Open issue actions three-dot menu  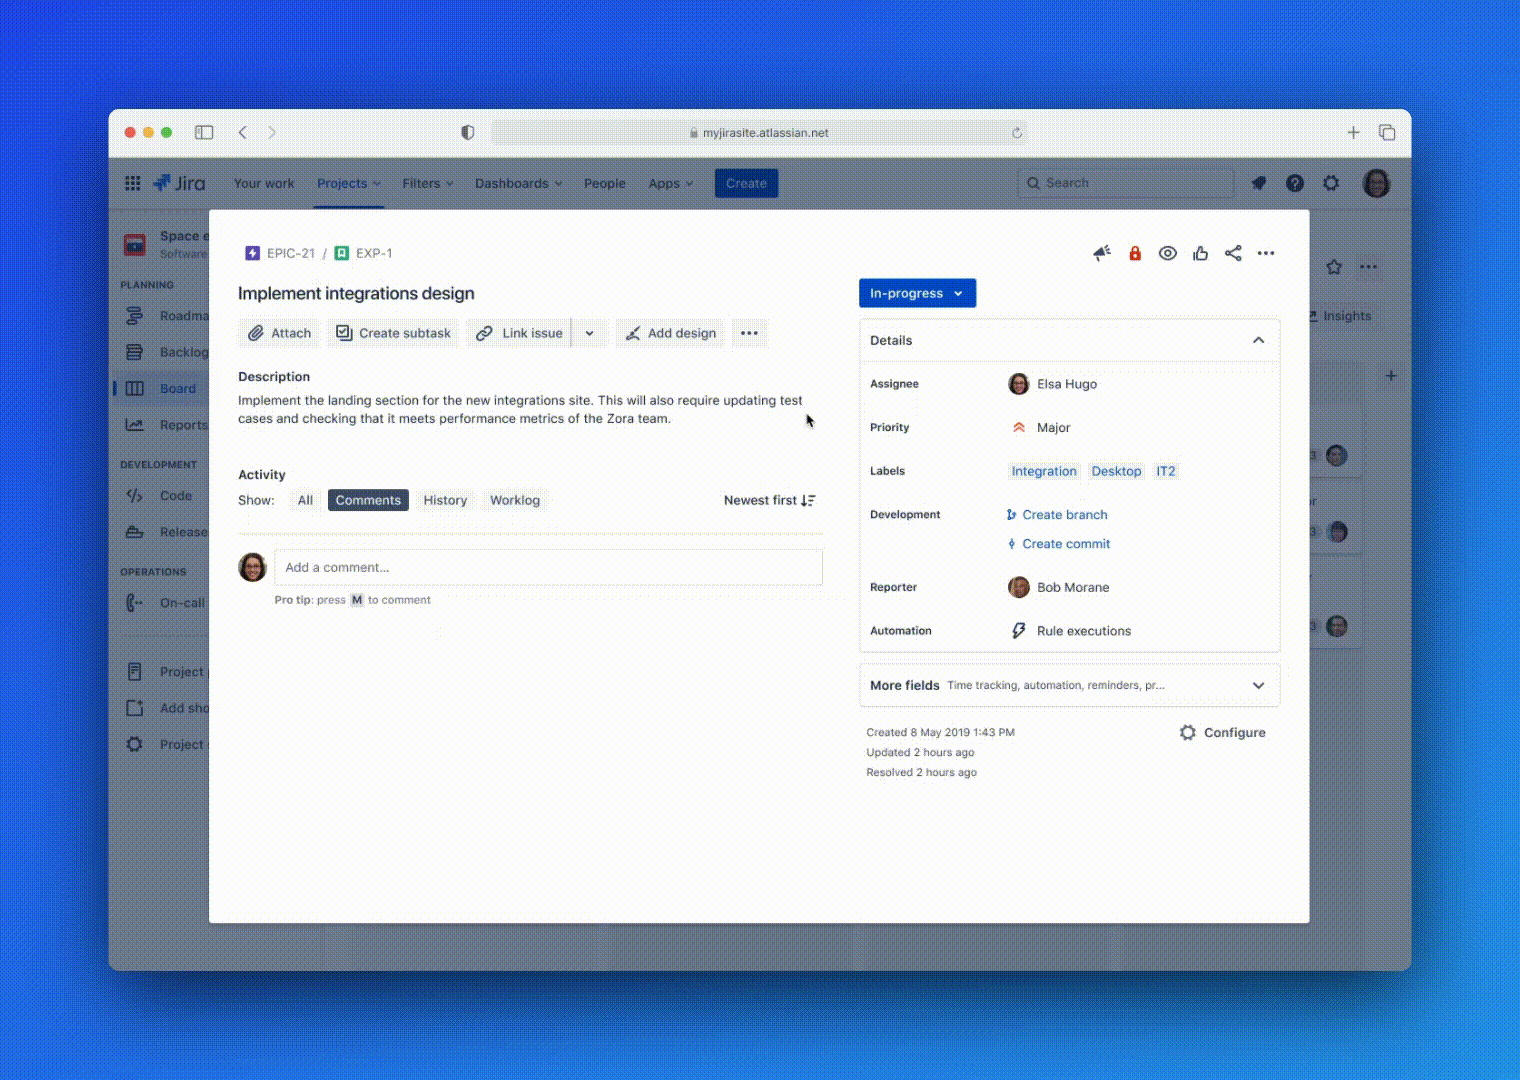point(1266,253)
